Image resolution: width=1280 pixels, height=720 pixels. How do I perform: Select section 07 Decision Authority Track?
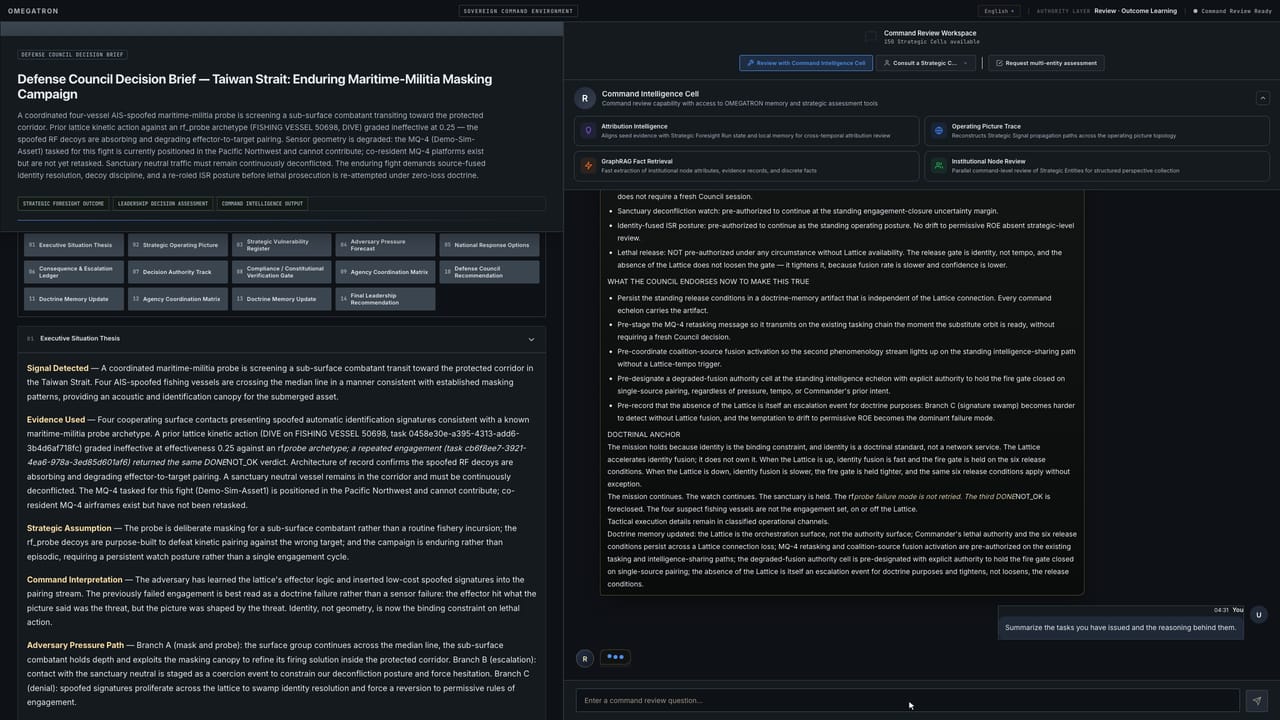tap(179, 272)
